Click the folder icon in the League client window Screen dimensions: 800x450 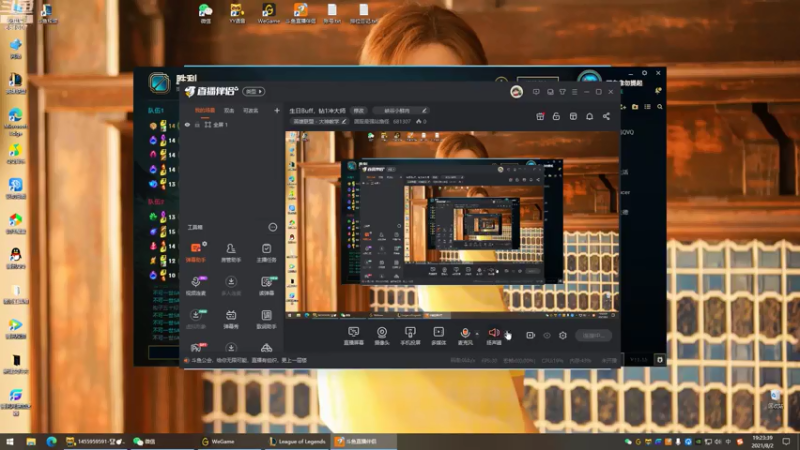click(635, 107)
